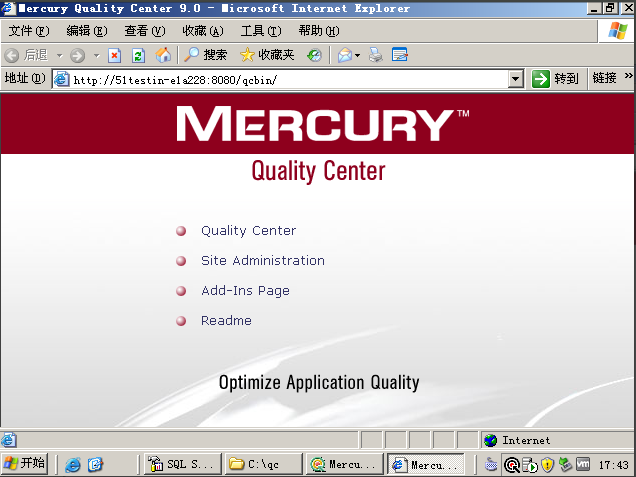Click the keyboard tray icon
This screenshot has width=636, height=477.
click(x=491, y=464)
